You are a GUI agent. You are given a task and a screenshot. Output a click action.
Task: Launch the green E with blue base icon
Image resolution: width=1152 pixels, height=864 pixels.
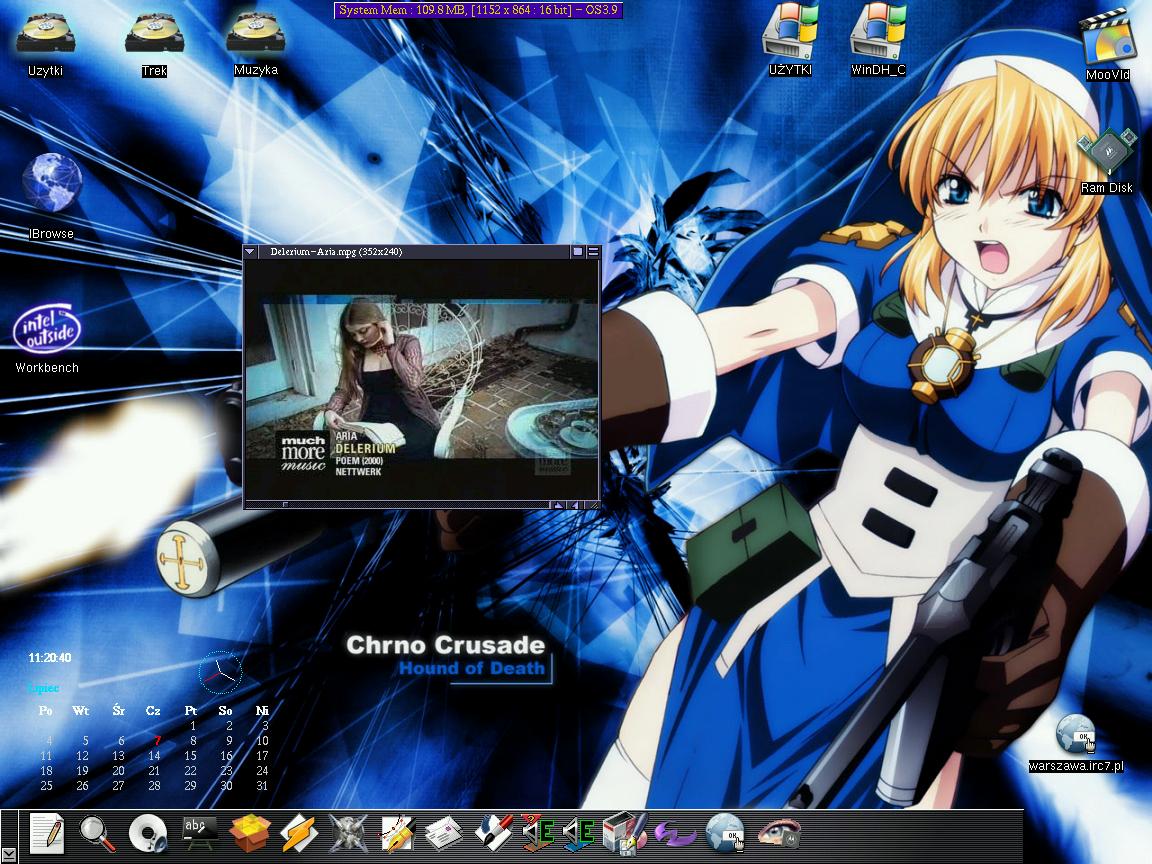pyautogui.click(x=580, y=834)
